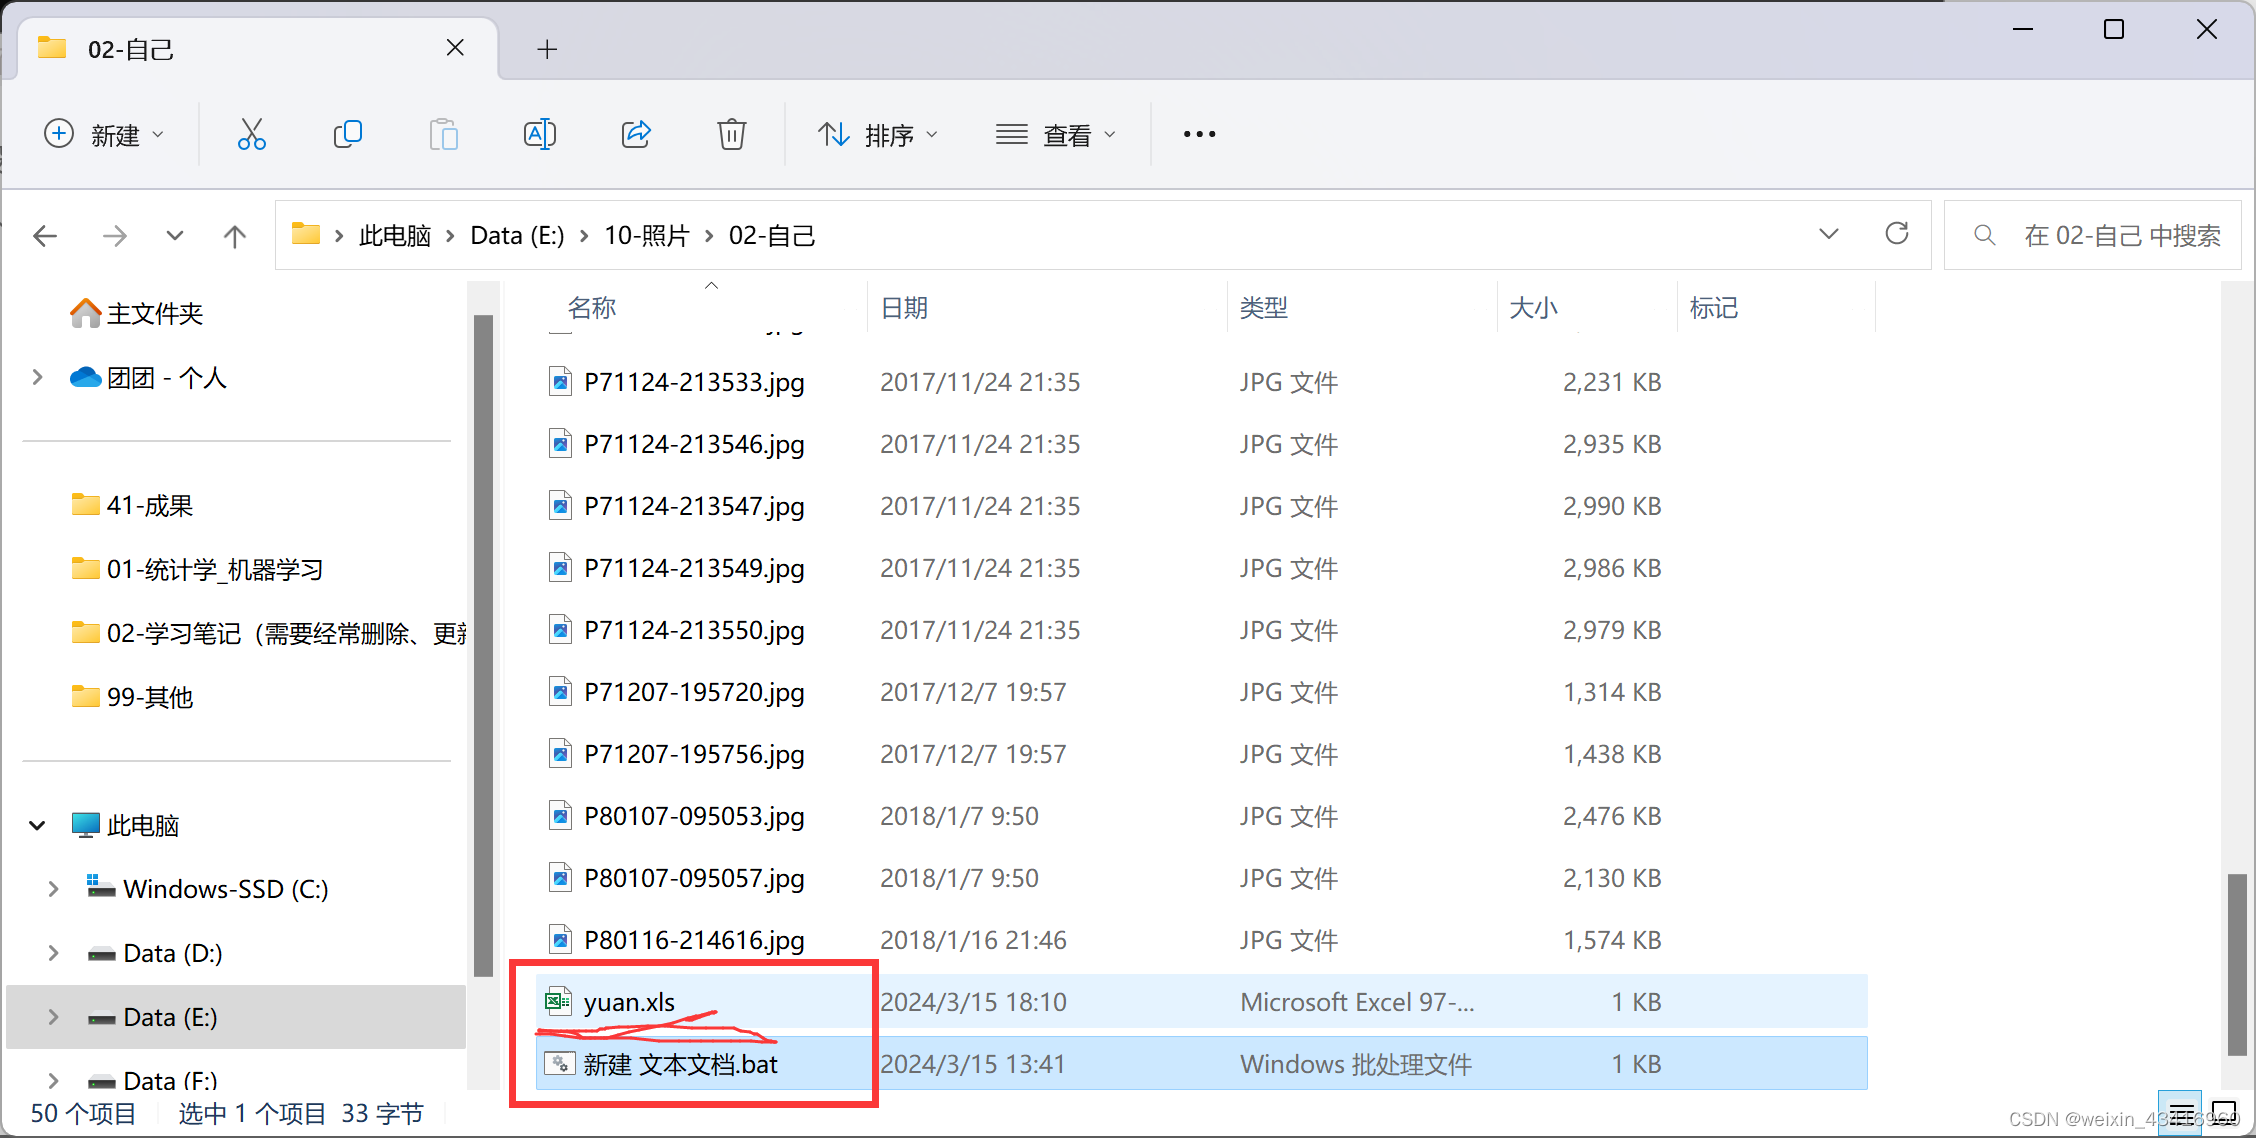This screenshot has width=2256, height=1138.
Task: Open the 查看 view menu
Action: click(x=1055, y=134)
